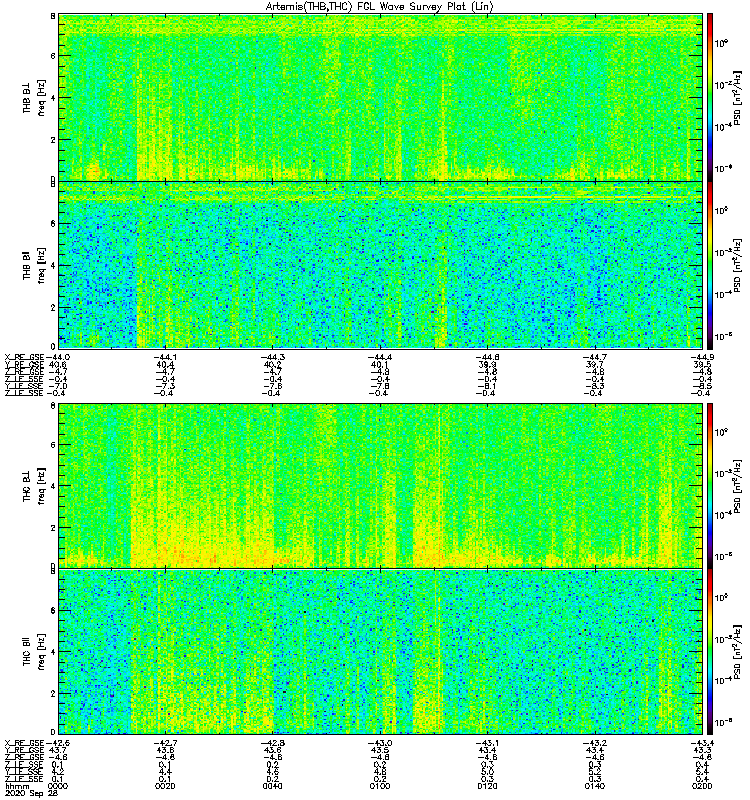Click the time tick label "0200"
The height and width of the screenshot is (800, 750).
click(x=702, y=786)
